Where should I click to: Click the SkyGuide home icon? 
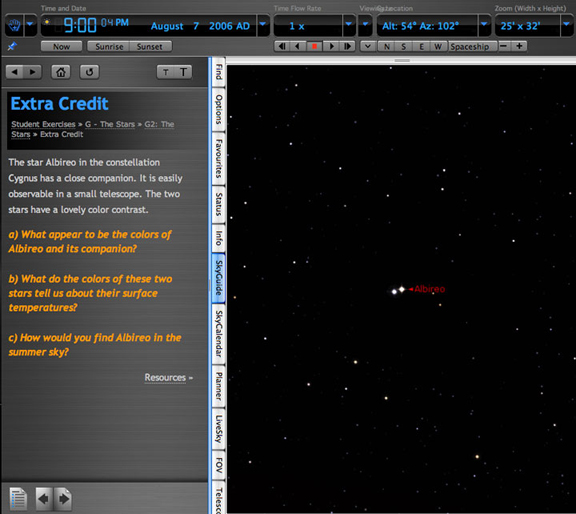pyautogui.click(x=61, y=72)
